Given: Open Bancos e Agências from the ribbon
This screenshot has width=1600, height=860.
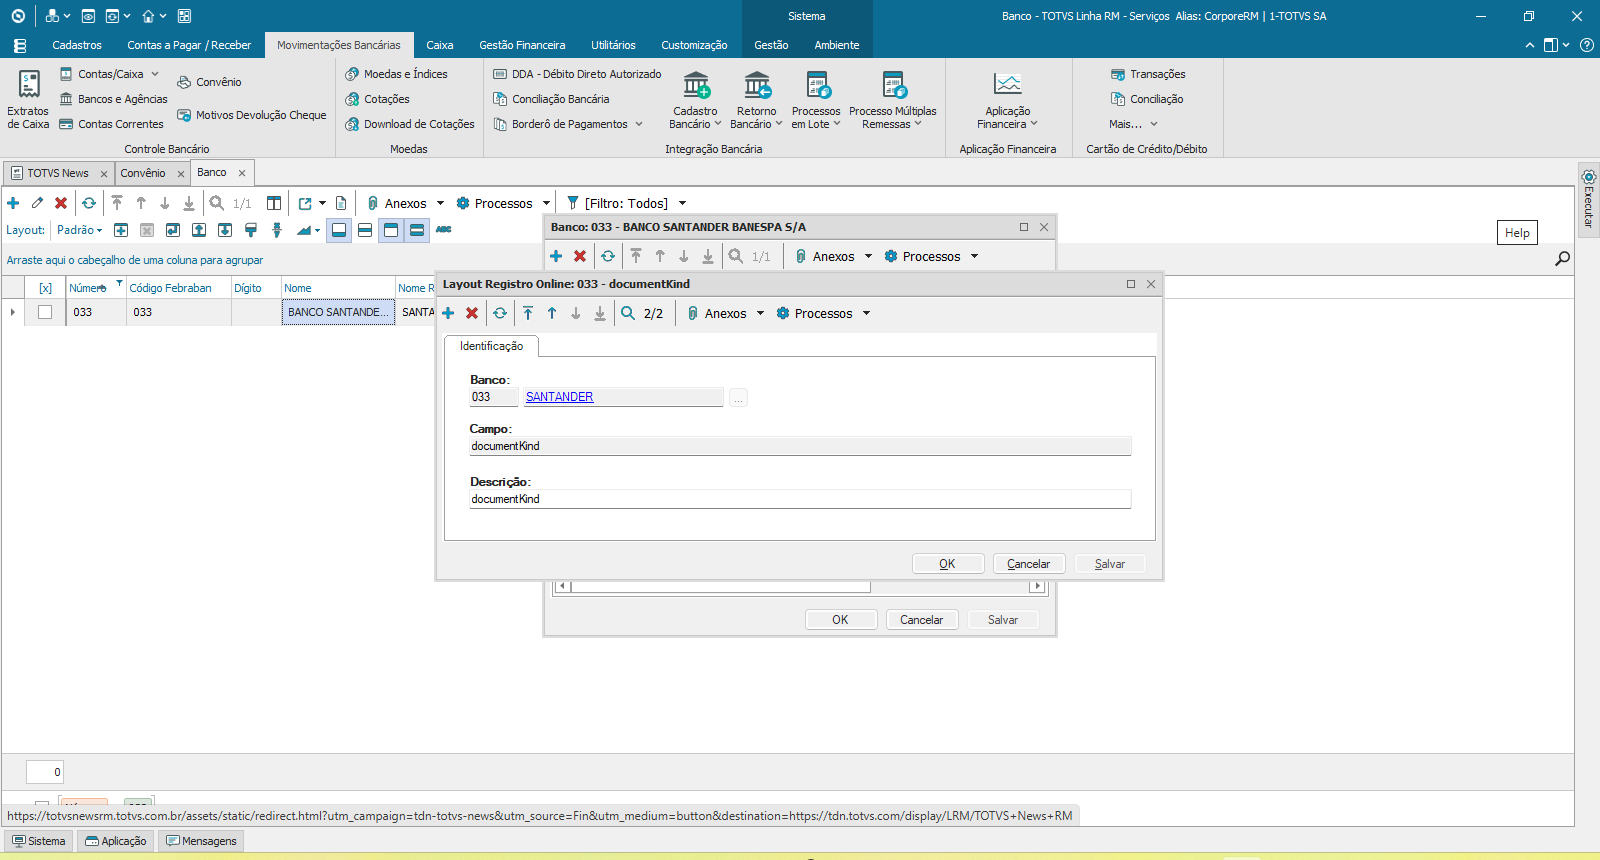Looking at the screenshot, I should point(113,99).
